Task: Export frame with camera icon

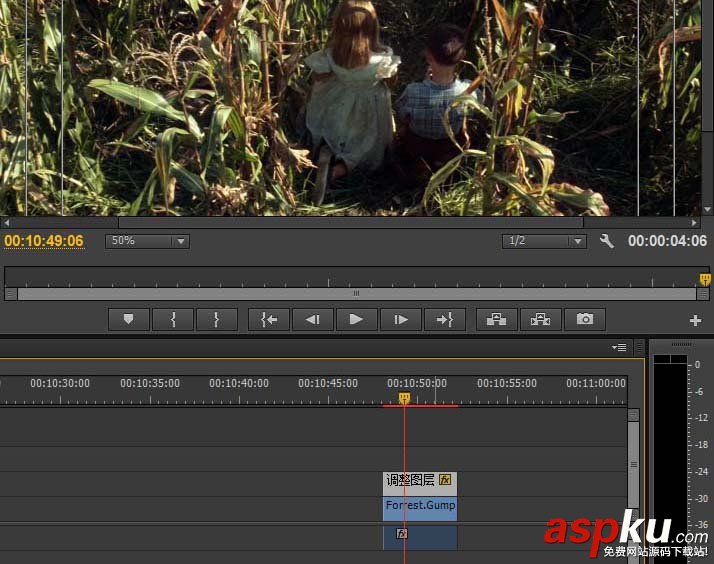Action: [585, 319]
